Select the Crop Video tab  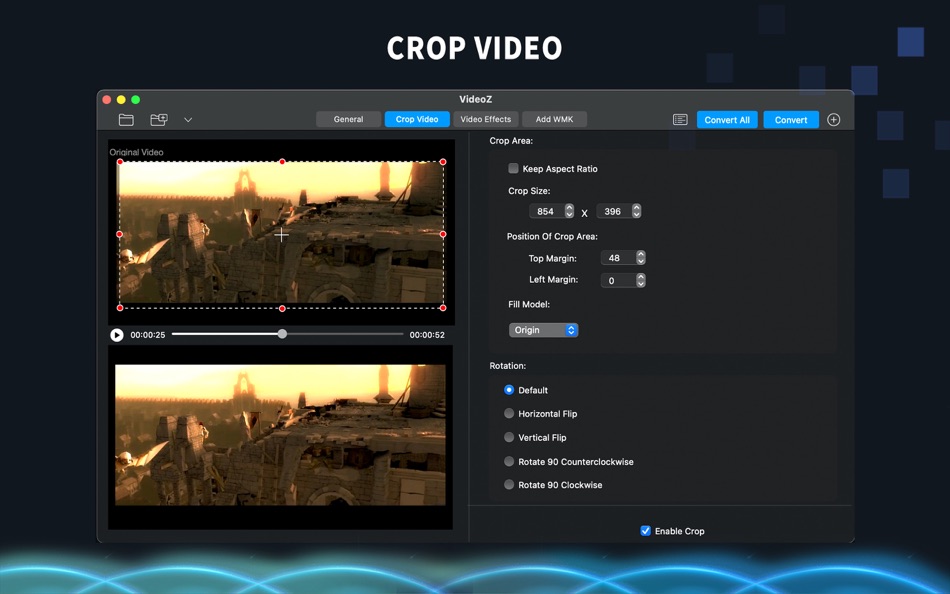pyautogui.click(x=417, y=119)
